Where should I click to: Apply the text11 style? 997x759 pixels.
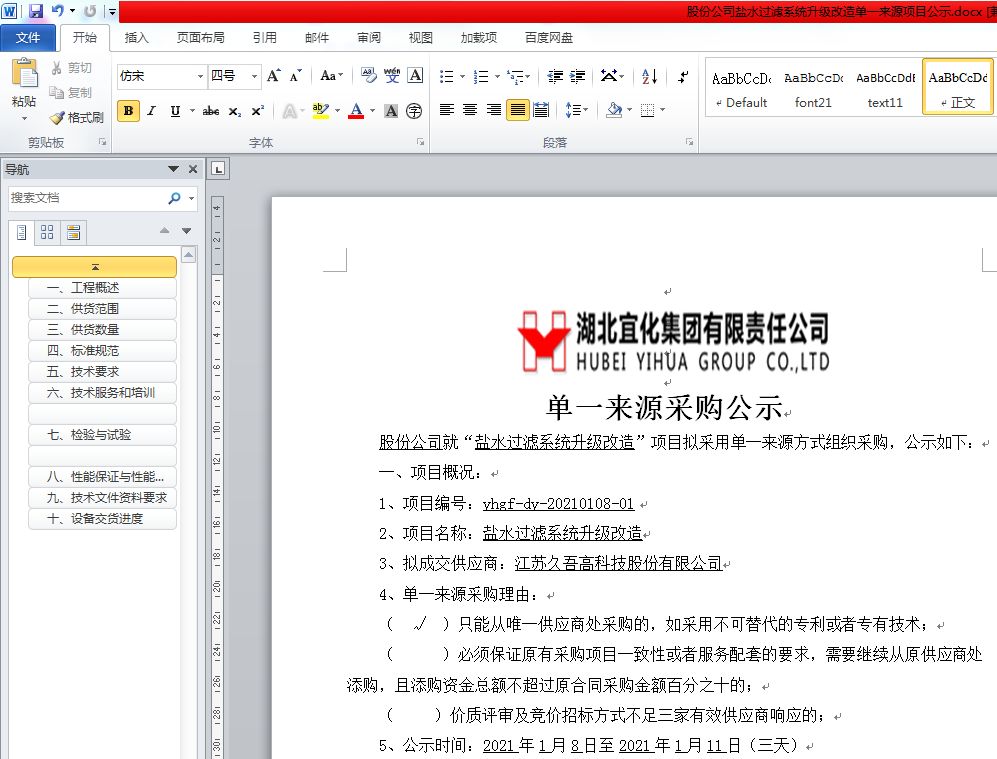pyautogui.click(x=885, y=88)
